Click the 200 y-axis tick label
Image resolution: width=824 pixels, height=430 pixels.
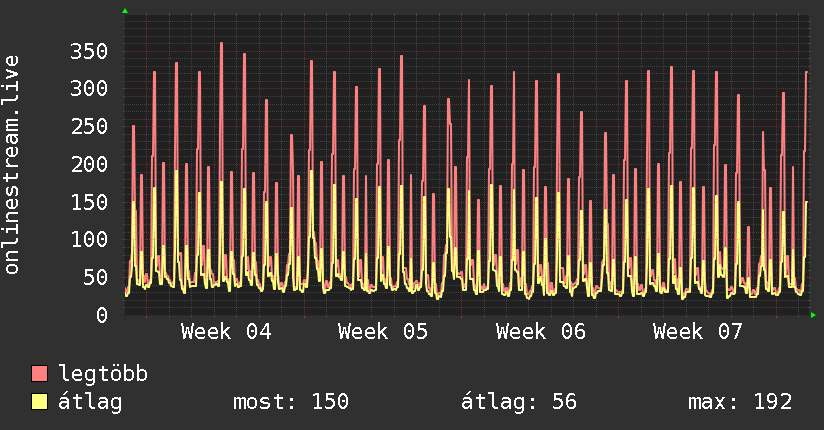89,165
